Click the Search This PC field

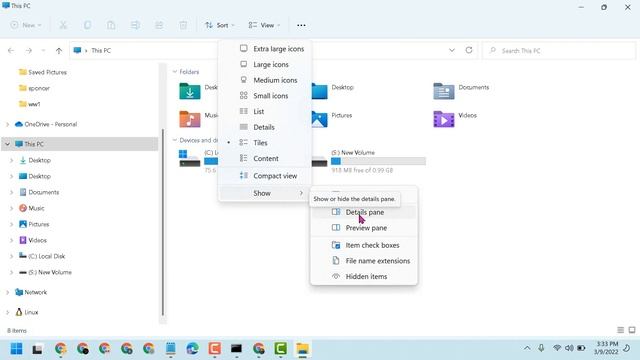[559, 51]
